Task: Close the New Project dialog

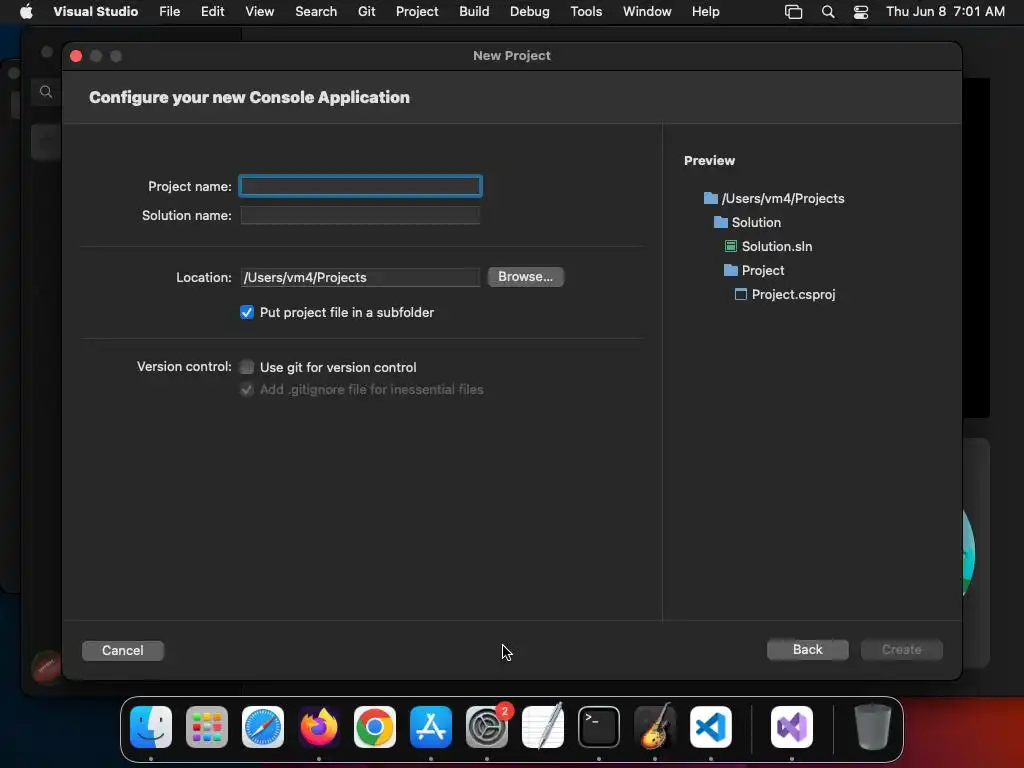Action: [x=76, y=56]
